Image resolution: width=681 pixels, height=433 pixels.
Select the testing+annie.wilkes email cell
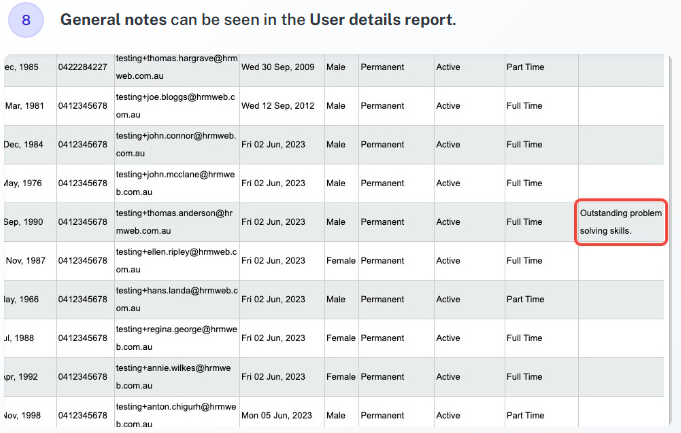click(177, 377)
